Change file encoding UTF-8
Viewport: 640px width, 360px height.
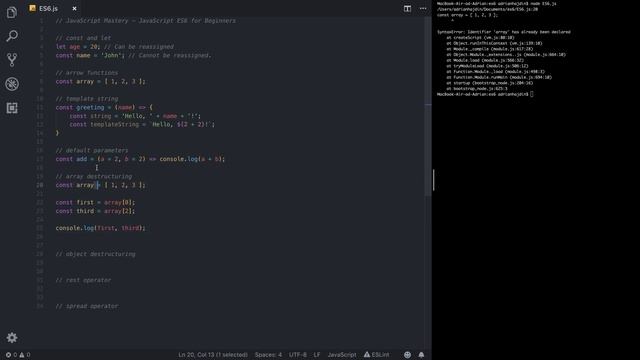point(298,355)
